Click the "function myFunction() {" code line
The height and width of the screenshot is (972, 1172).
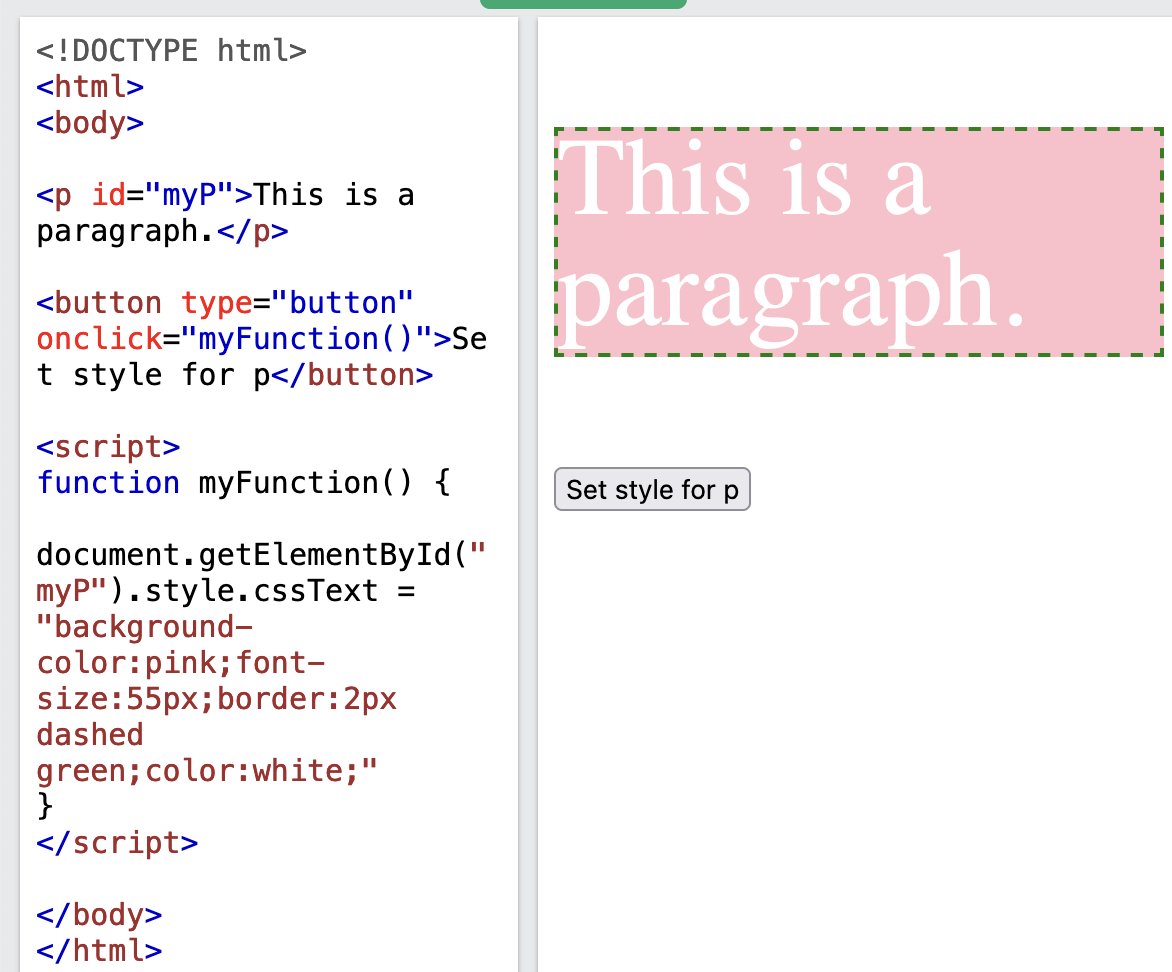(243, 482)
